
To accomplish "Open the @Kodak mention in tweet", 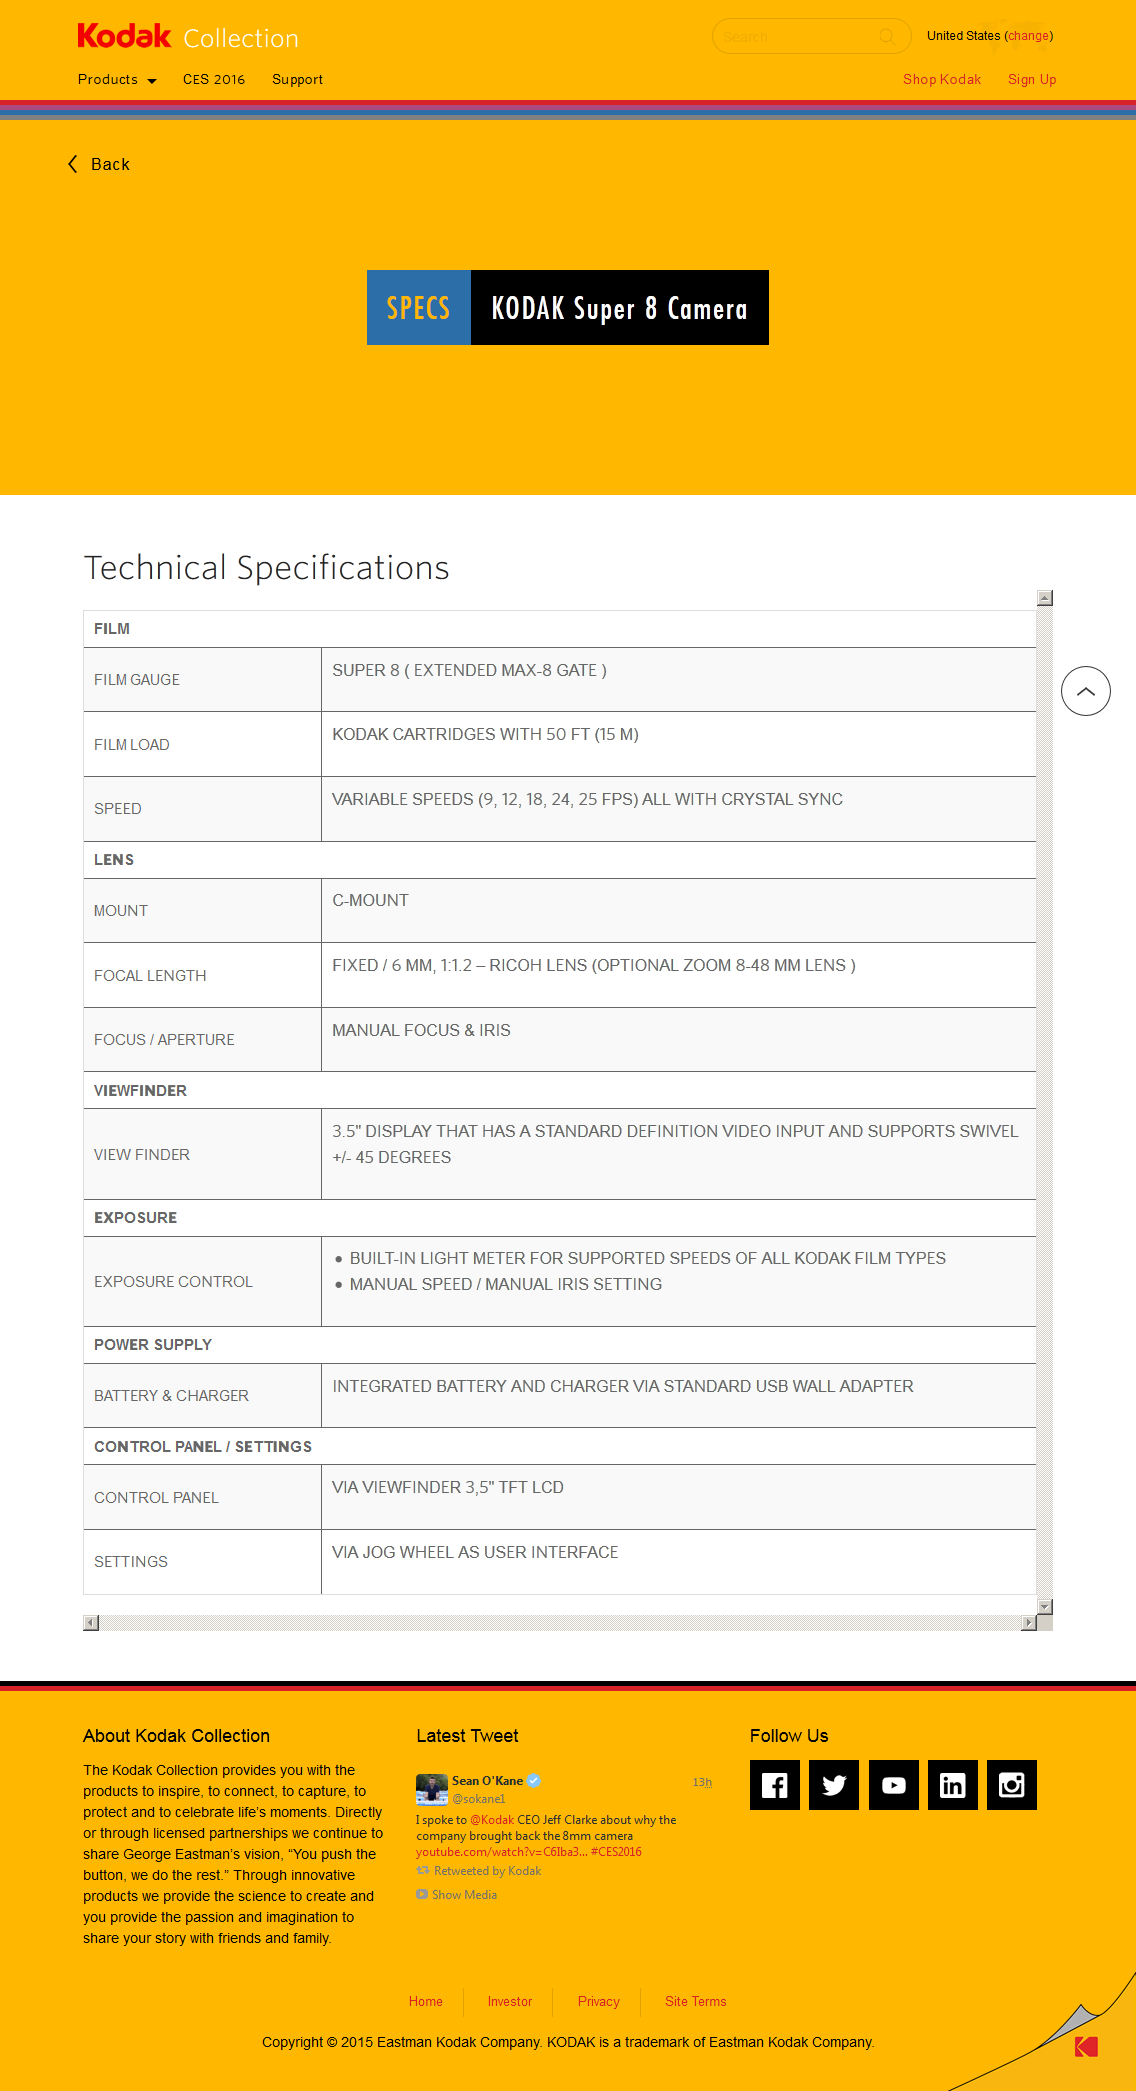I will coord(492,1820).
